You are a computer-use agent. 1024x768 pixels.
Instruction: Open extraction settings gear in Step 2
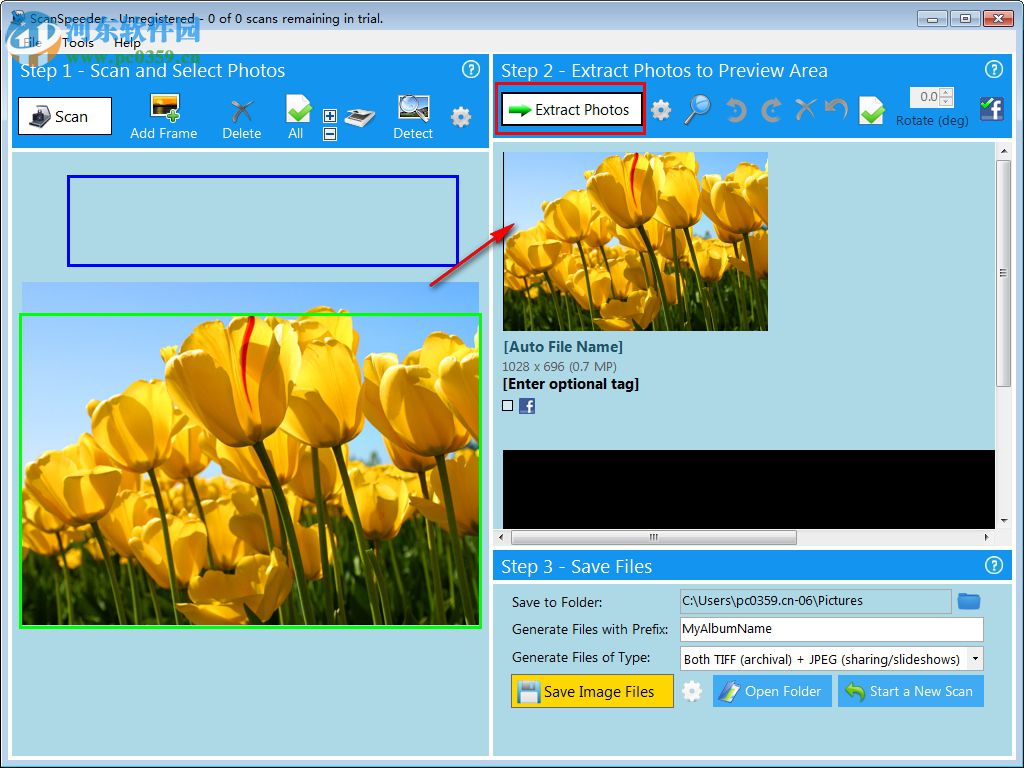tap(661, 110)
